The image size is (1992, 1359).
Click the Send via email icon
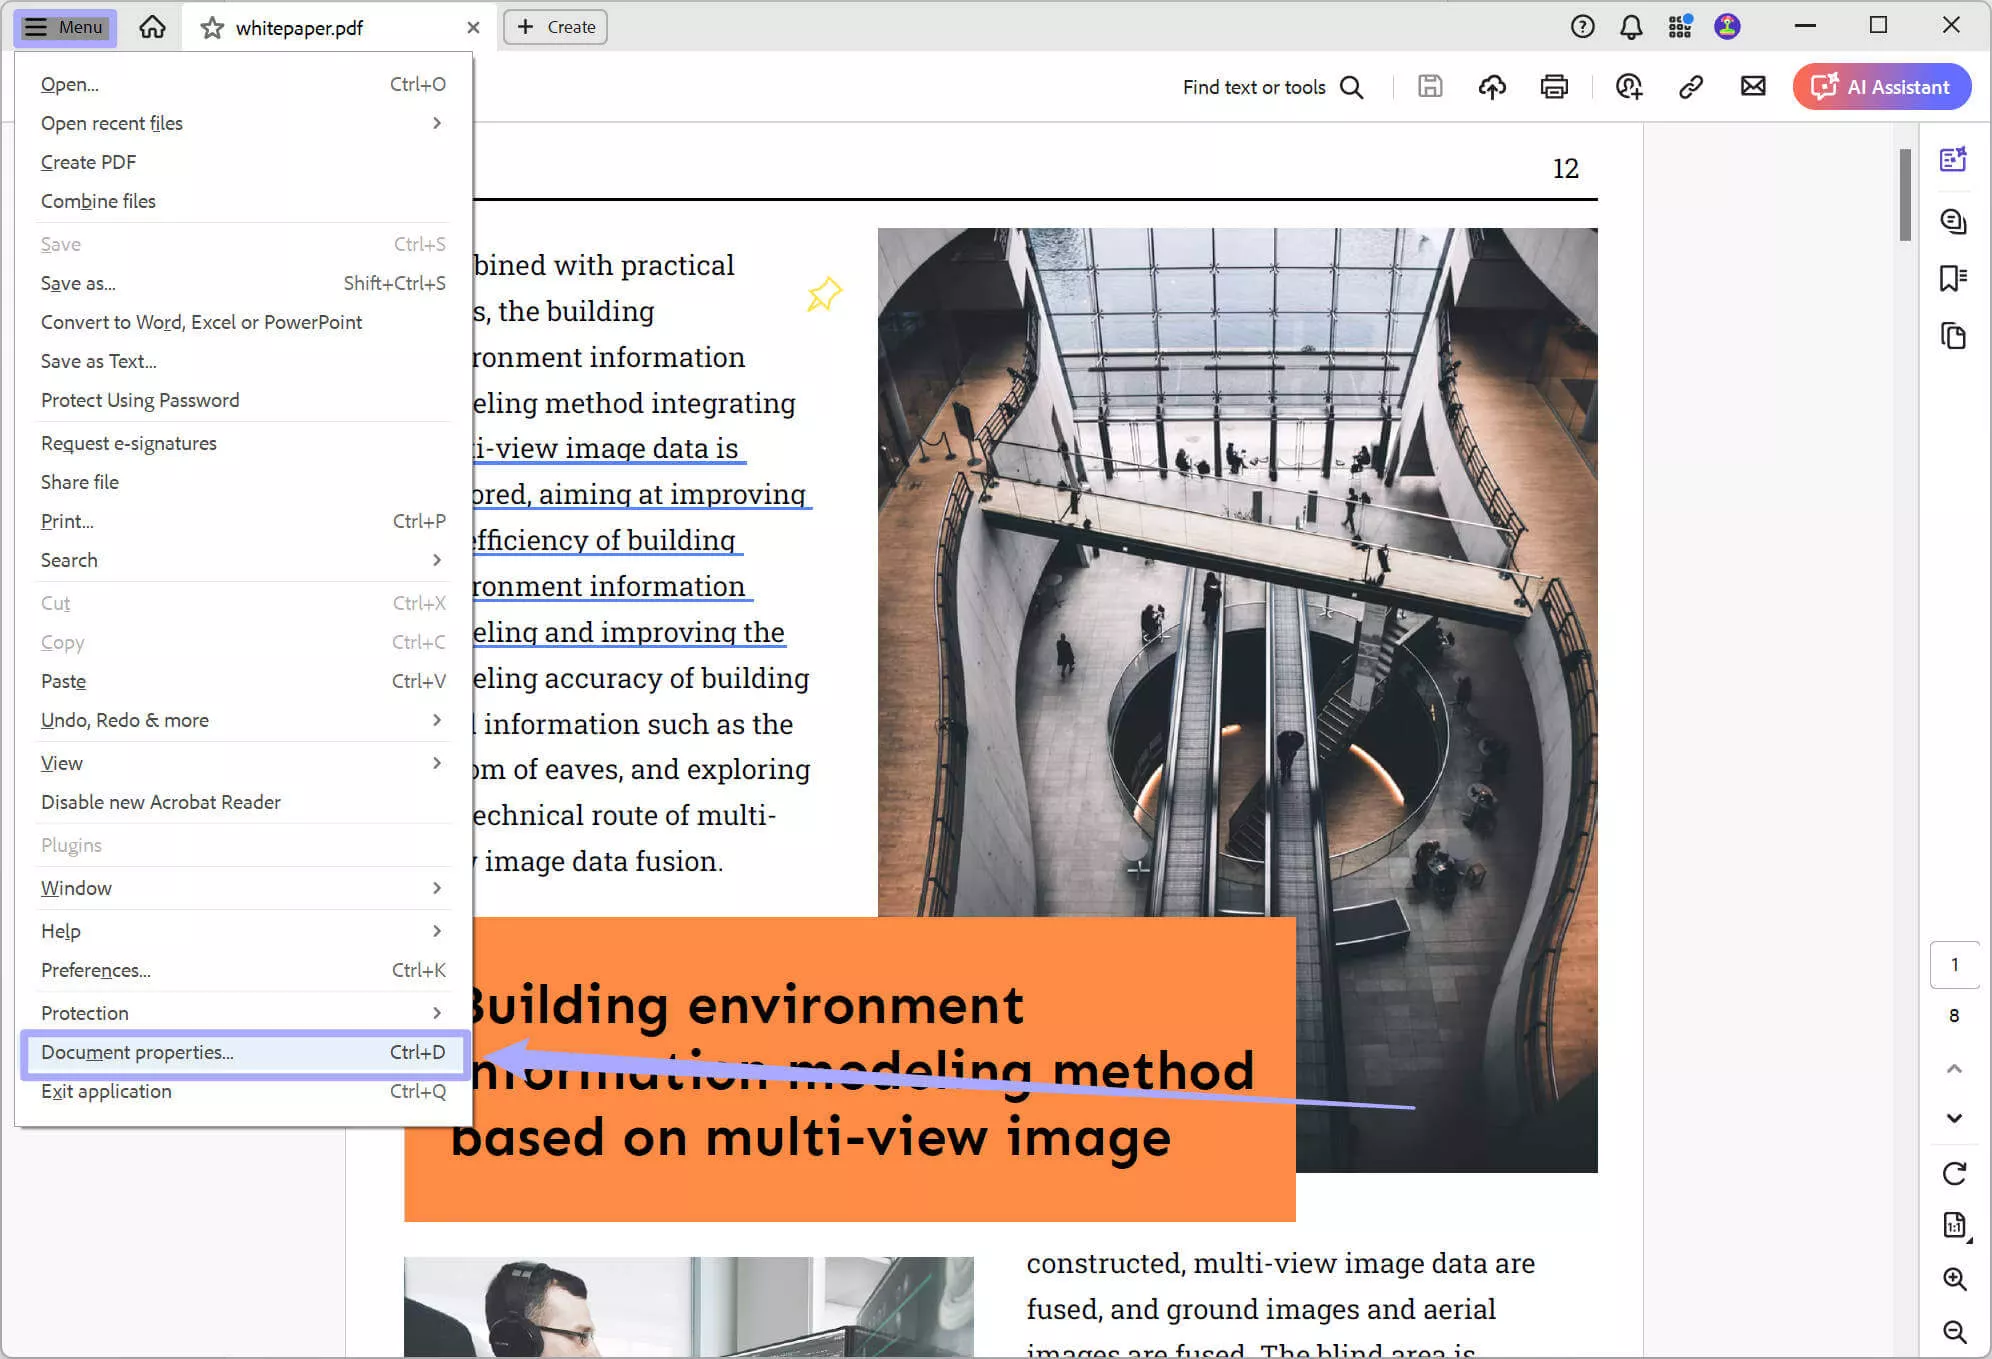point(1753,86)
